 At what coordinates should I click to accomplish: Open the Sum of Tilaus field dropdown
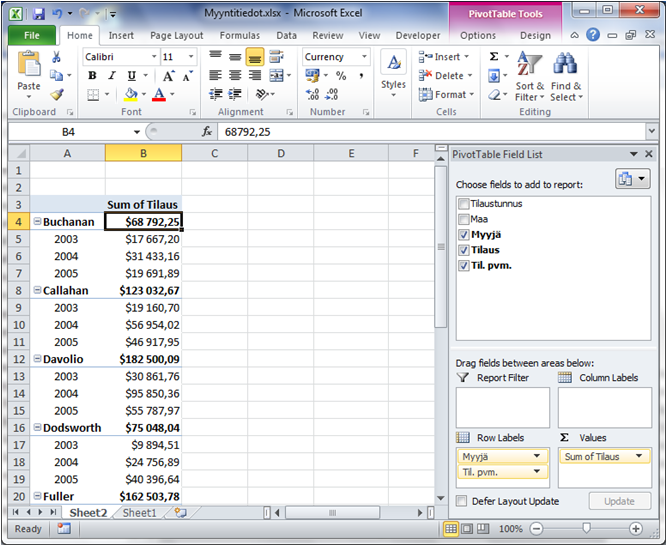(640, 457)
